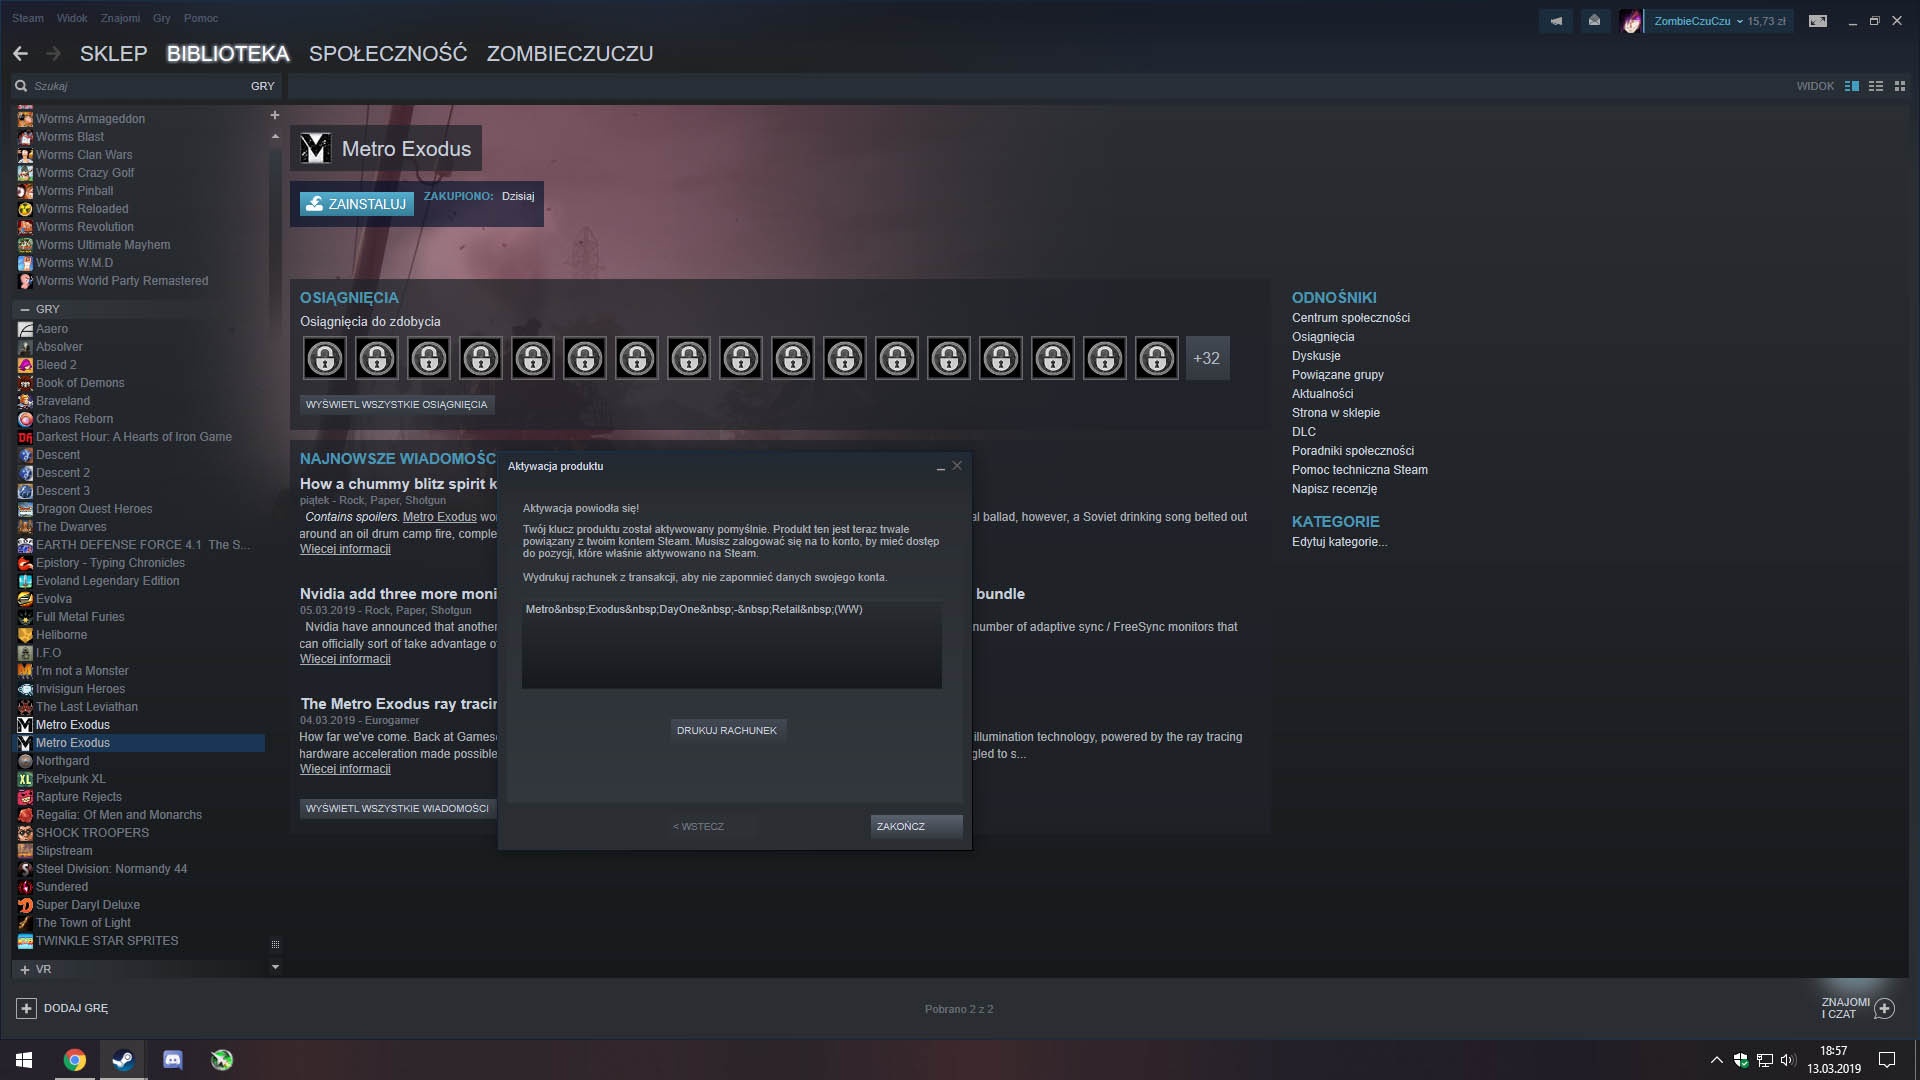Collapse the GRY category in library

pos(25,310)
